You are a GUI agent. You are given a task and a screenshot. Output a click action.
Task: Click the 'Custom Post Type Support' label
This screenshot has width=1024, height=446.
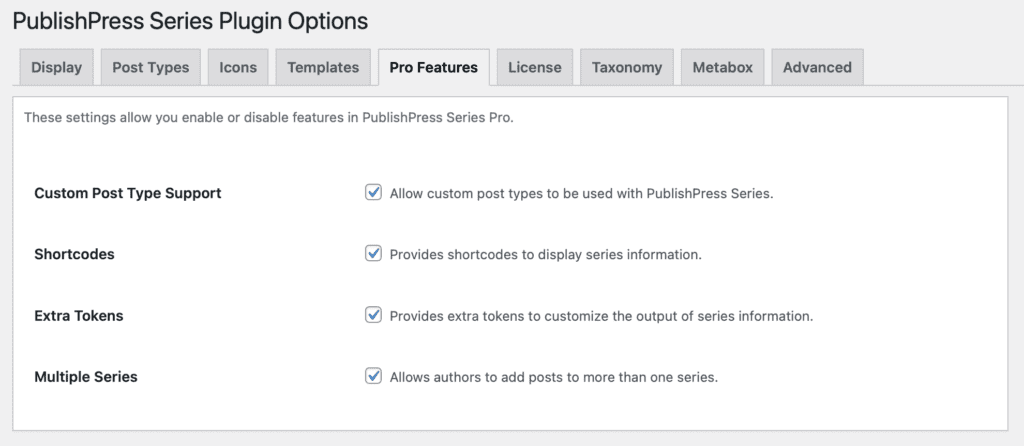coord(128,193)
